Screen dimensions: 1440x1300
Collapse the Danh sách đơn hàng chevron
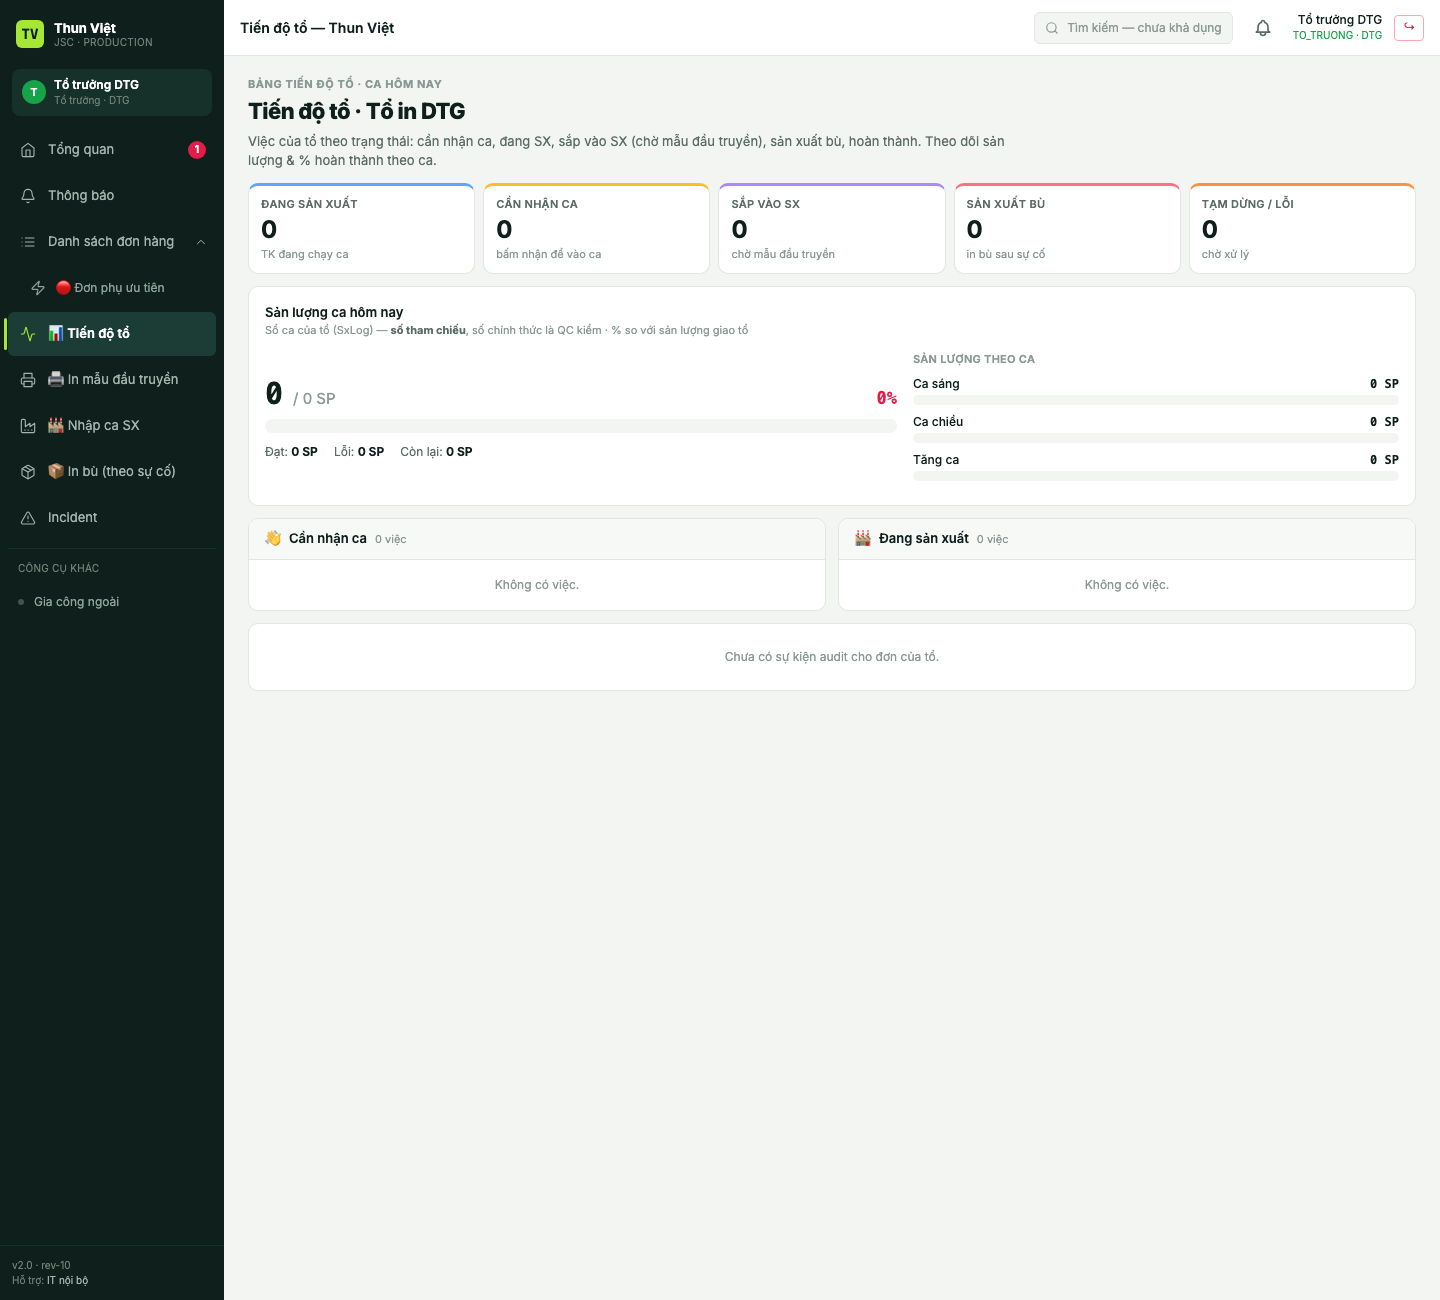[x=201, y=242]
